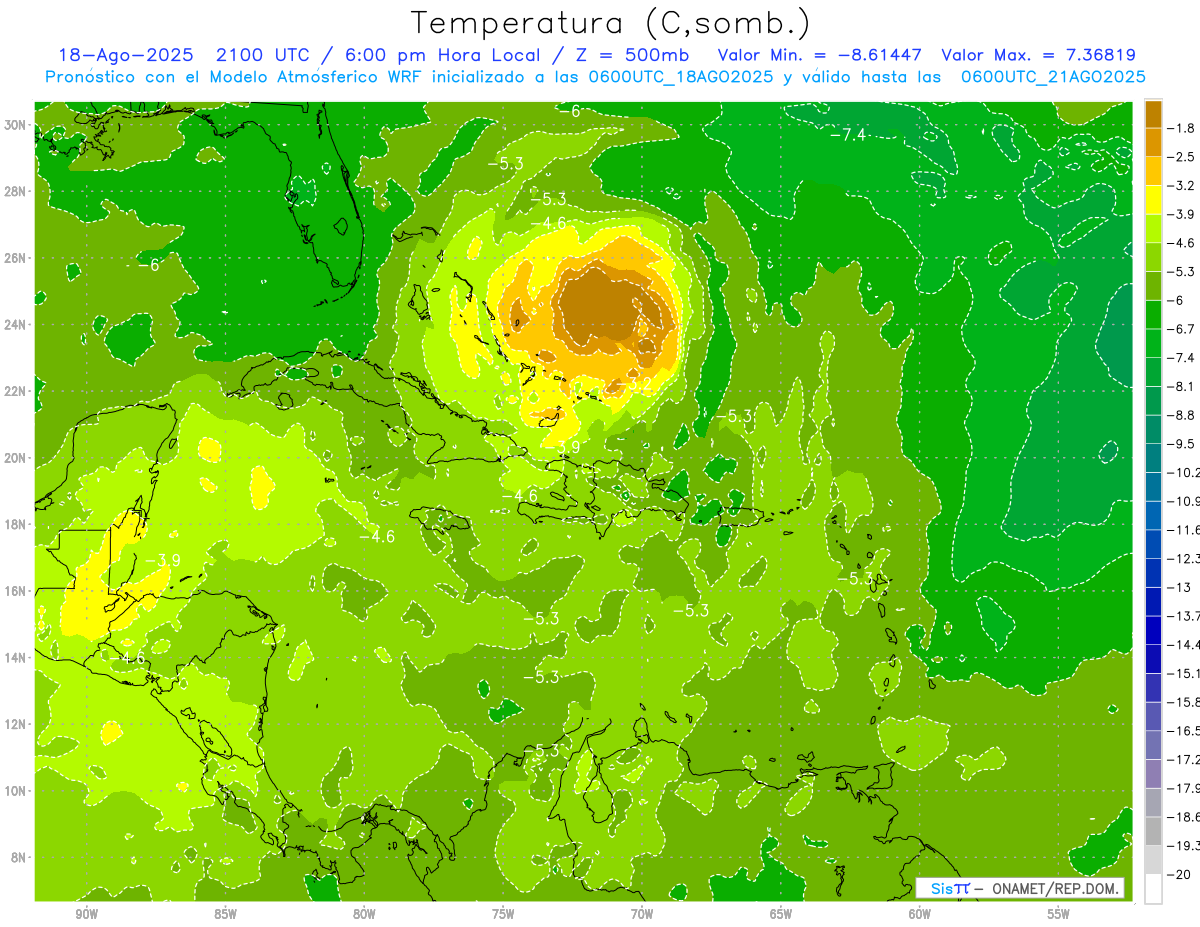Select legend color band between -3.2 and -3.9
The image size is (1200, 927).
point(1153,200)
